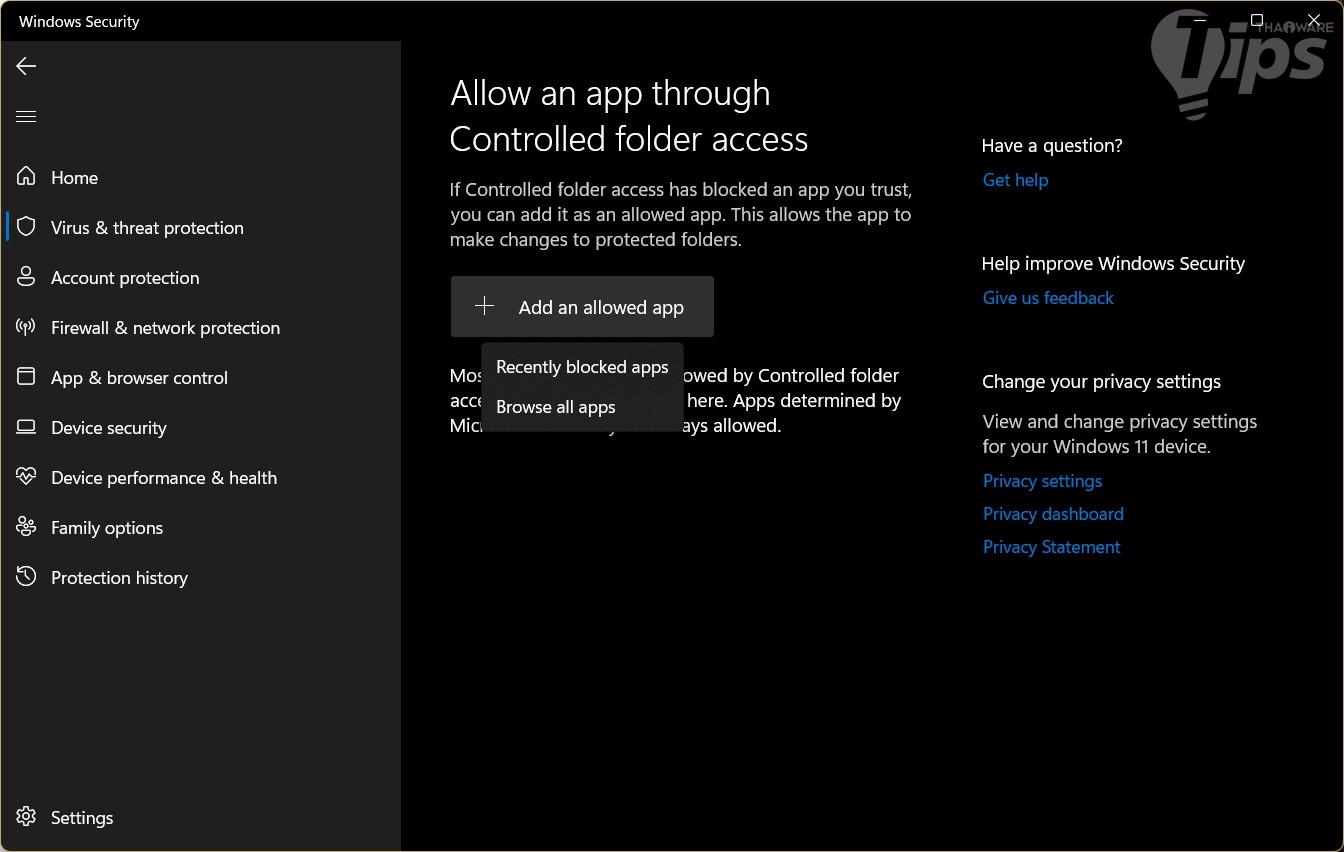
Task: Read the Privacy Statement link
Action: (1051, 547)
